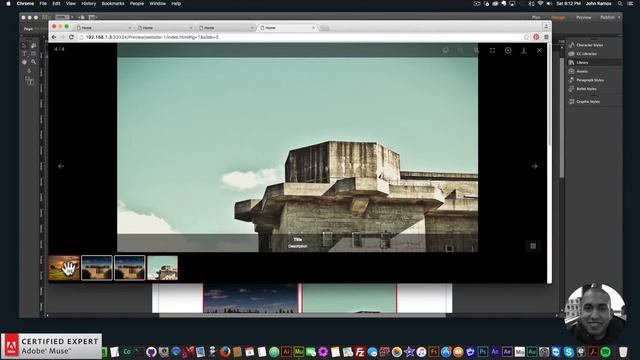Open the Chrome hamburger menu
Screen dimensions: 640x360
(546, 37)
